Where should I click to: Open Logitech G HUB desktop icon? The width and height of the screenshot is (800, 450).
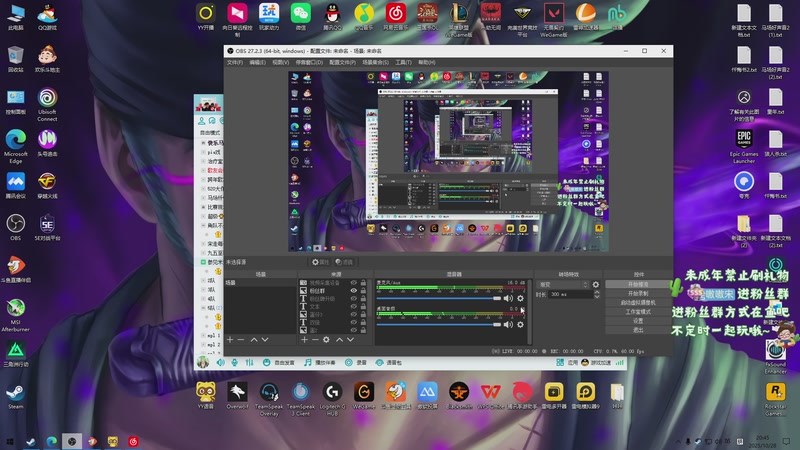332,398
